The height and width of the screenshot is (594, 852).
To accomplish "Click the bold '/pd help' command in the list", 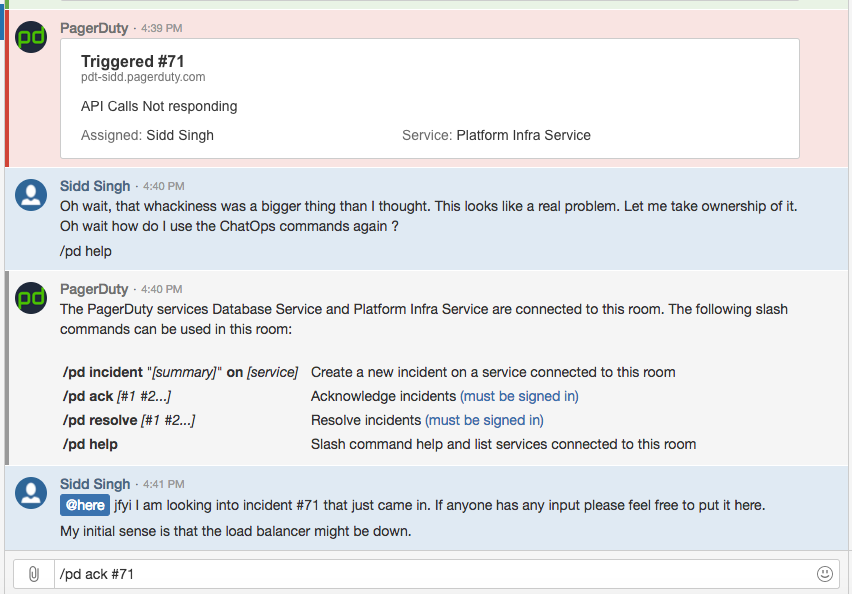I will point(90,444).
